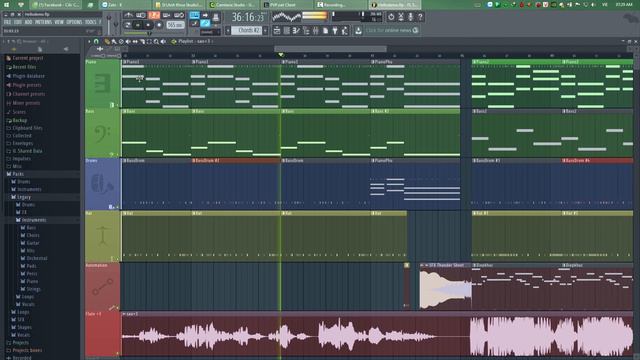Click the power-style icon in top toolbar
Screen dimensions: 640x360
point(391,17)
